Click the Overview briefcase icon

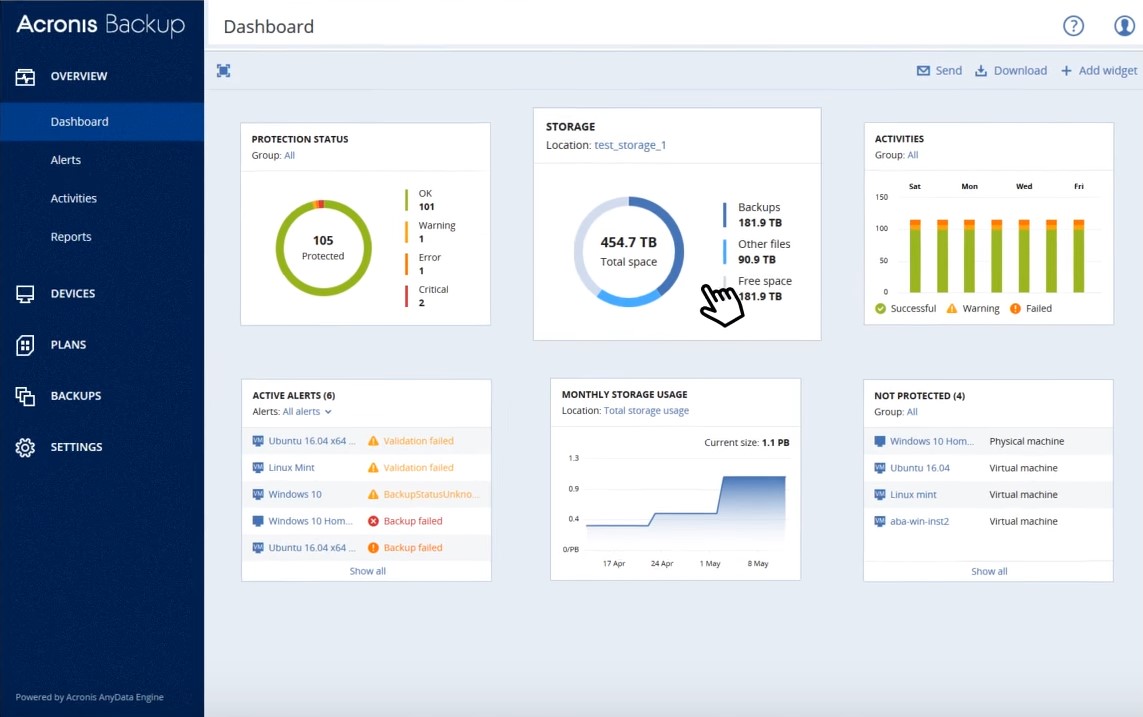[25, 76]
